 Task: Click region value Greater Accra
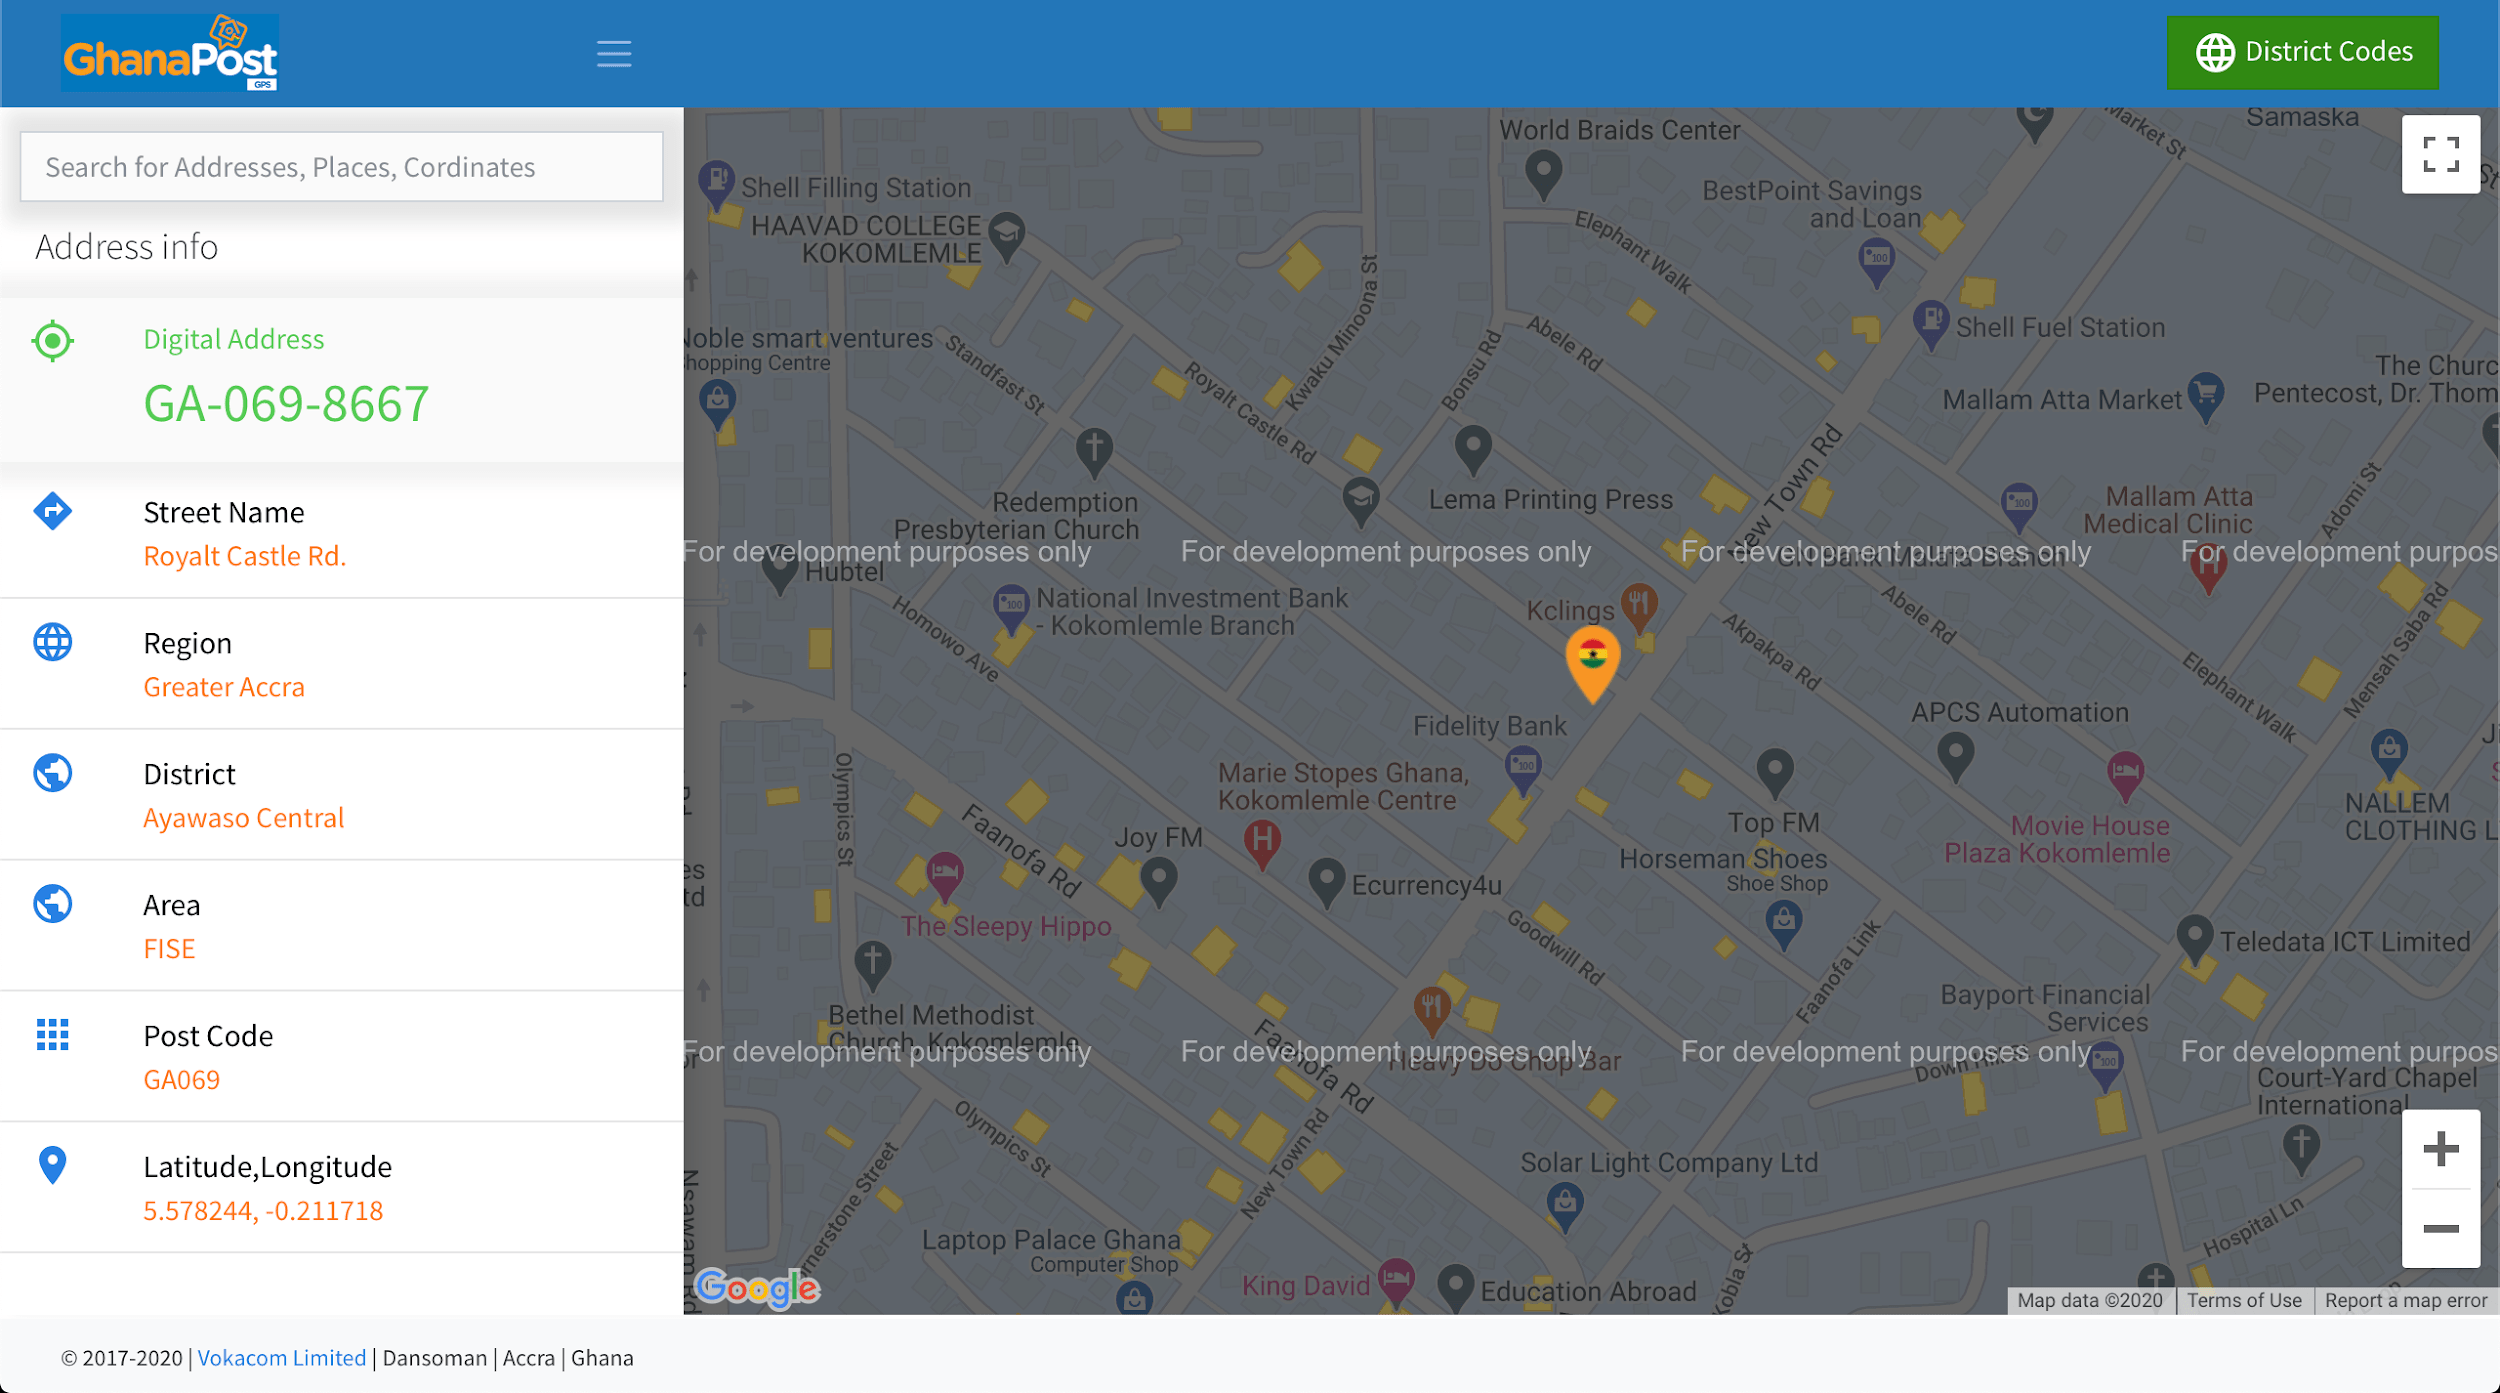(224, 687)
